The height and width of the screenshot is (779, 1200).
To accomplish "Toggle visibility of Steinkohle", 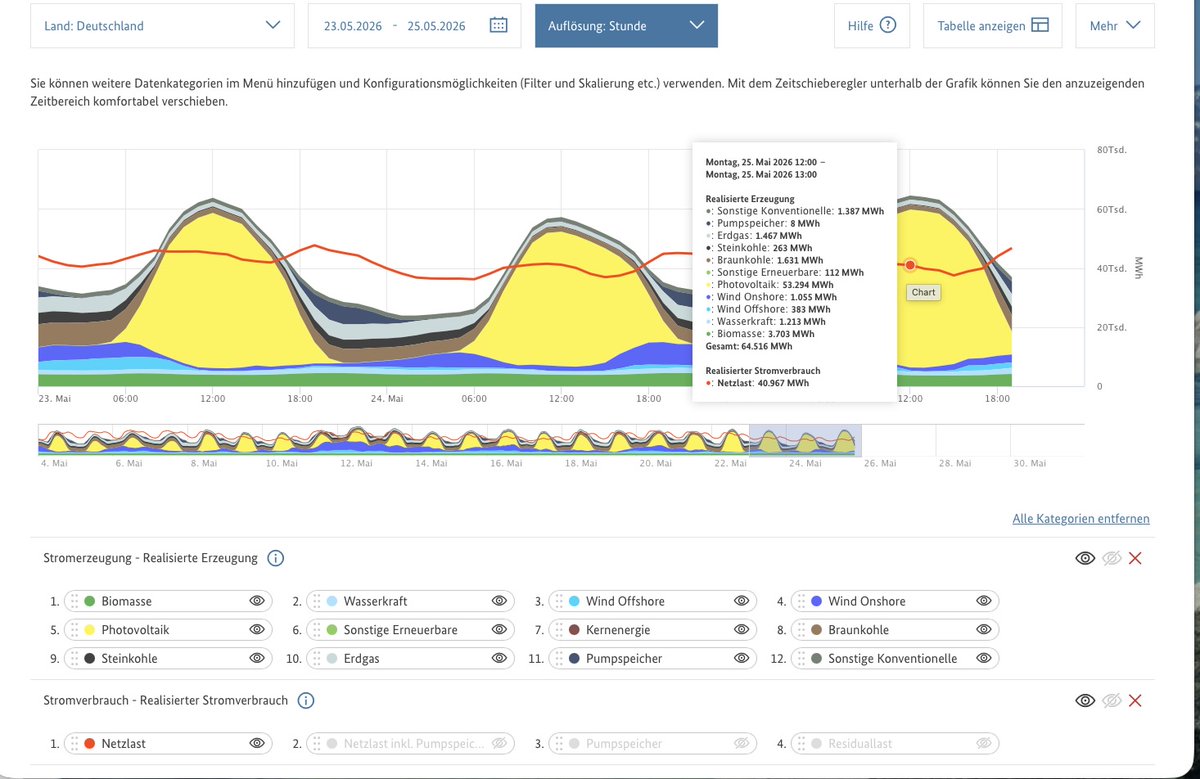I will pos(257,658).
